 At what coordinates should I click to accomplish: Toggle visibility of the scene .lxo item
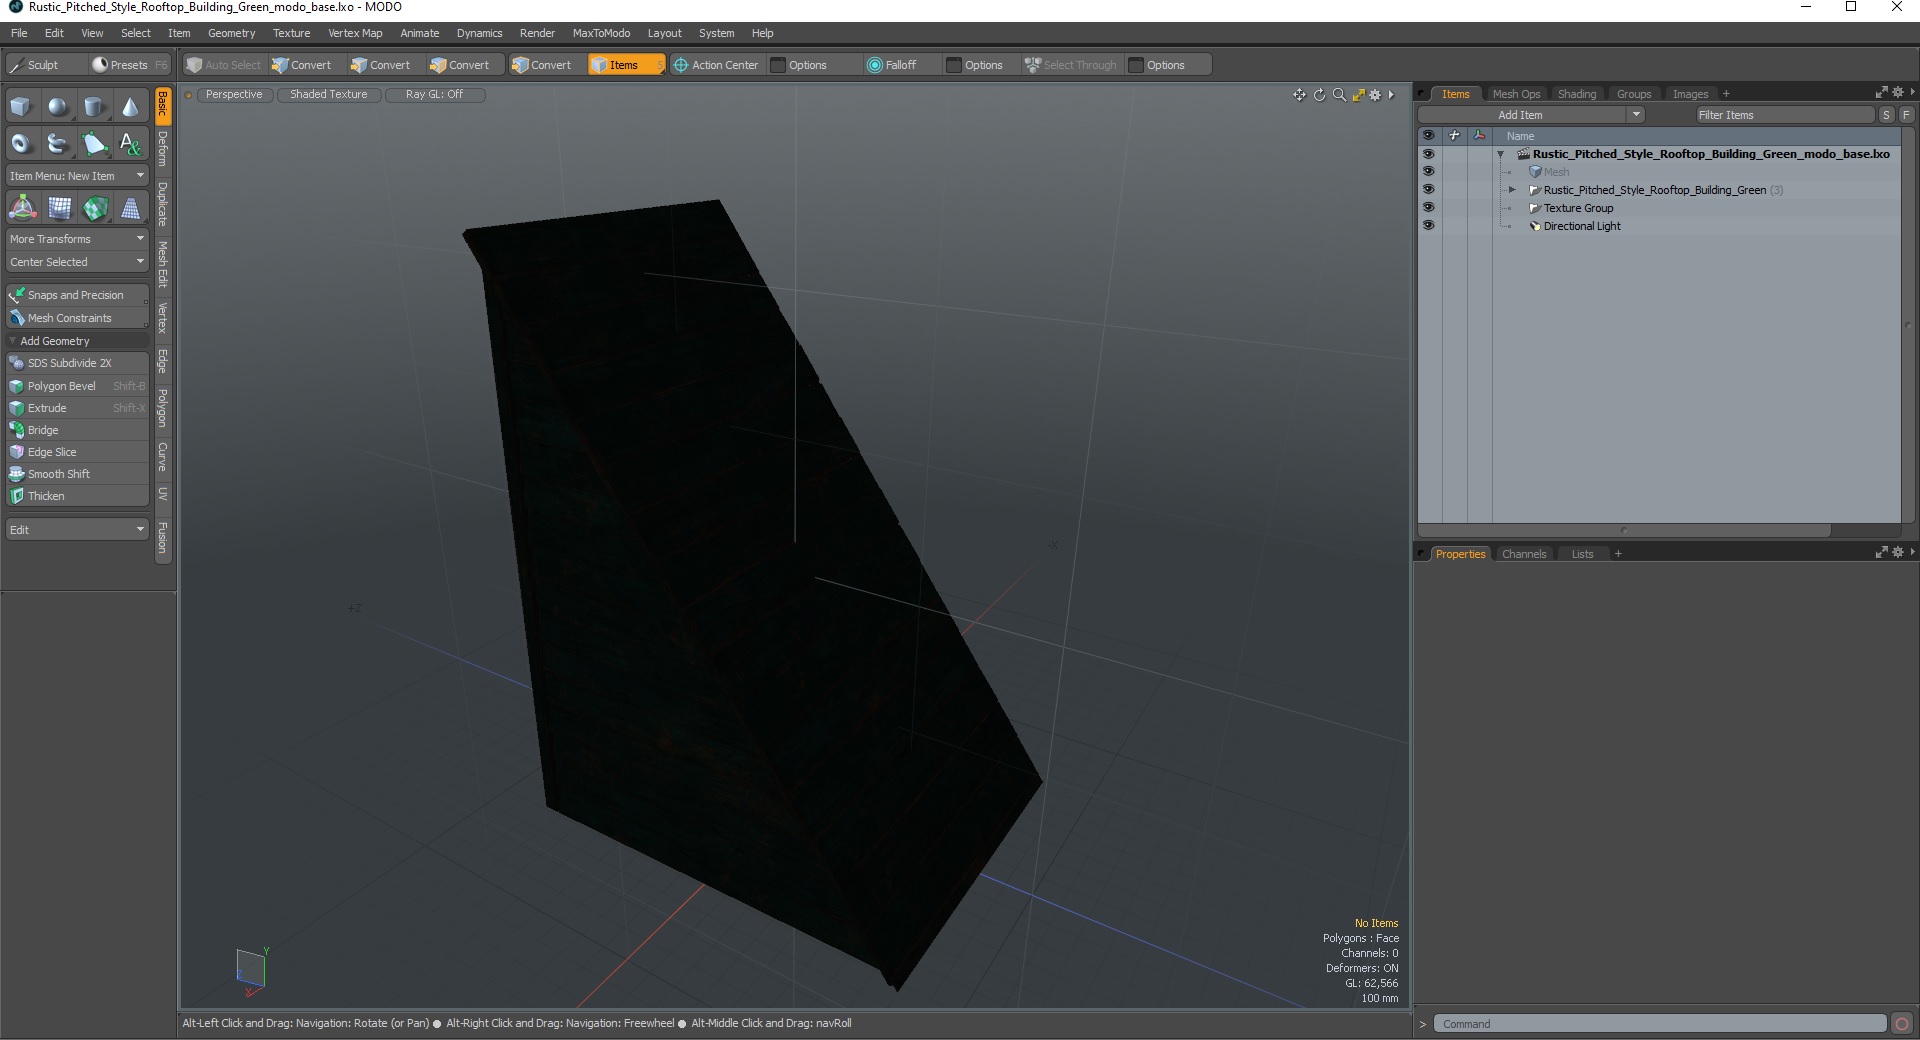[1428, 154]
